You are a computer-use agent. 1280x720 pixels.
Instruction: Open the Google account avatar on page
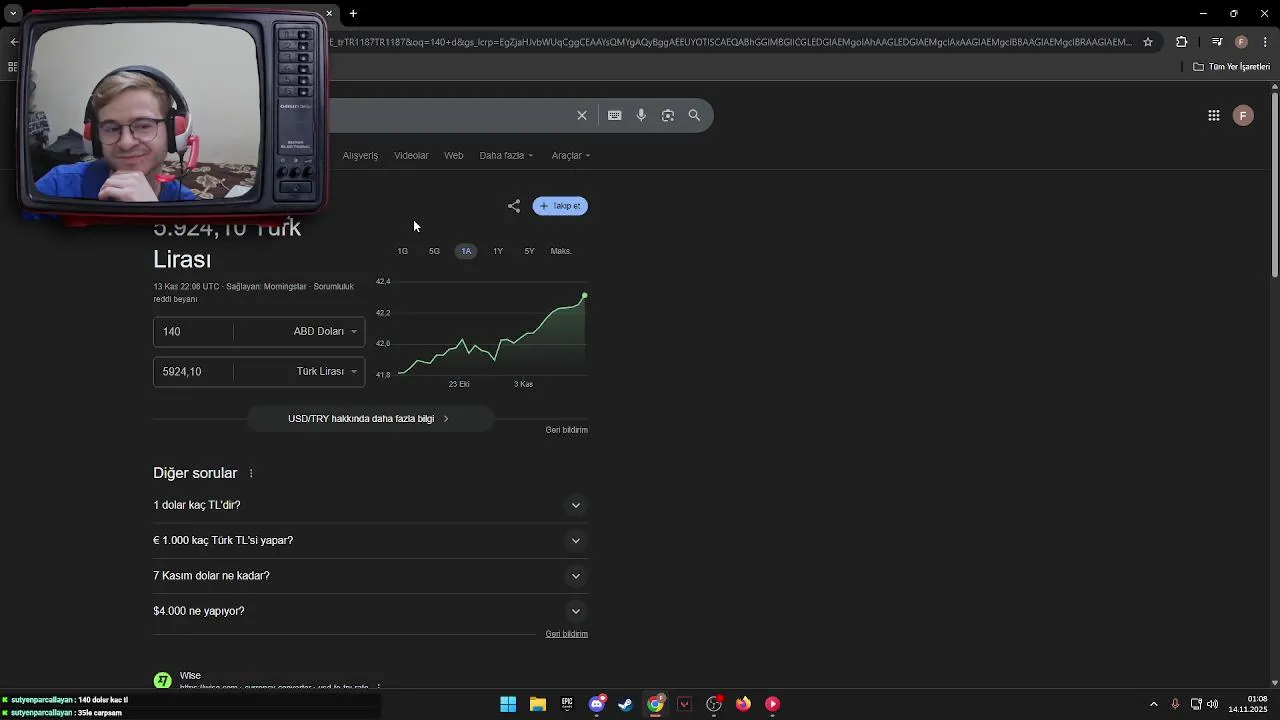click(1243, 116)
